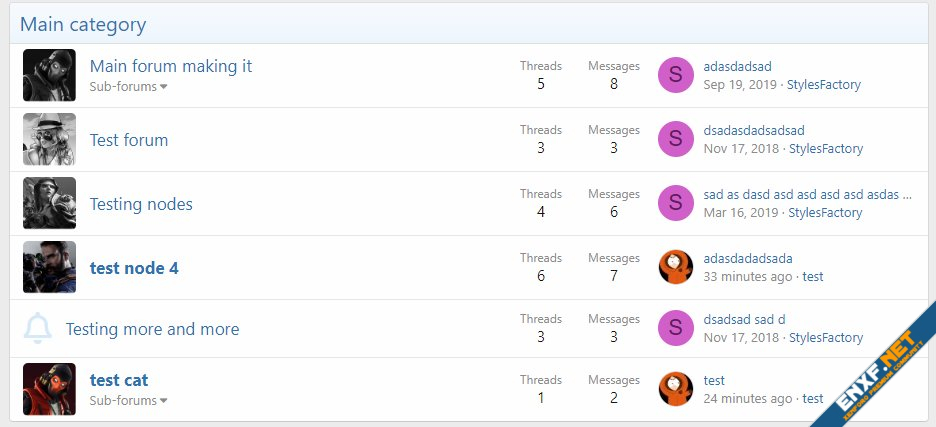Expand Sub-forums under test cat
Viewport: 936px width, 427px height.
tap(128, 401)
